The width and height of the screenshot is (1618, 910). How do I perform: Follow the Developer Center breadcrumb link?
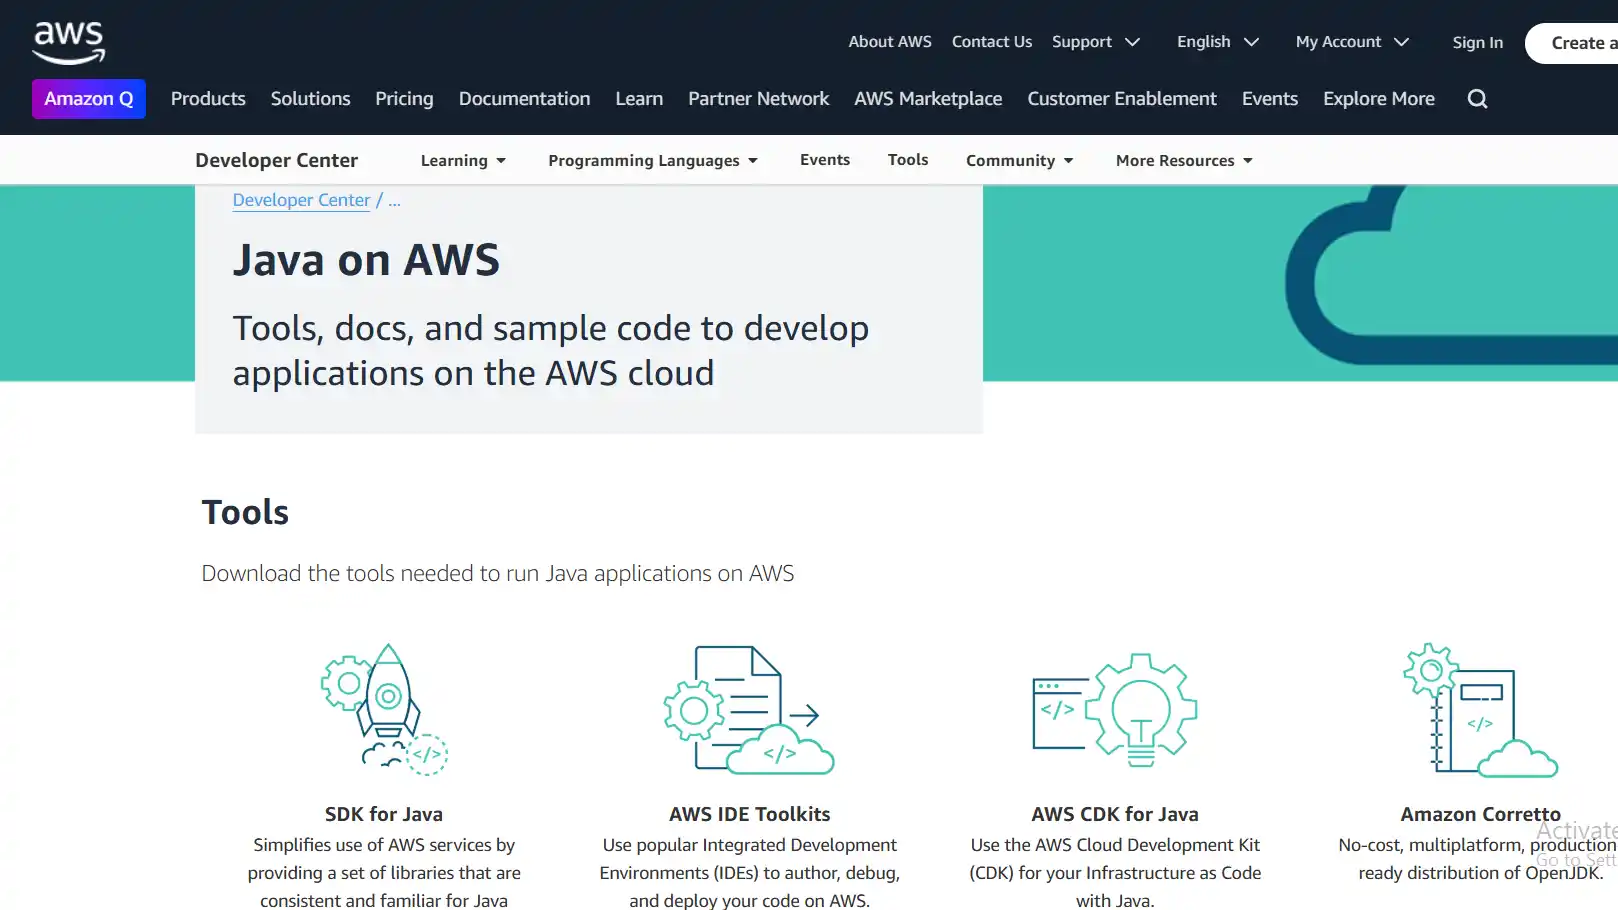tap(301, 200)
